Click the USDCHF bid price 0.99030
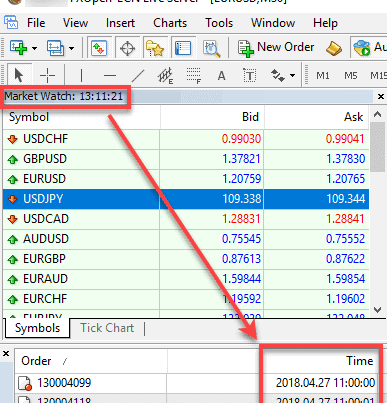 point(241,139)
